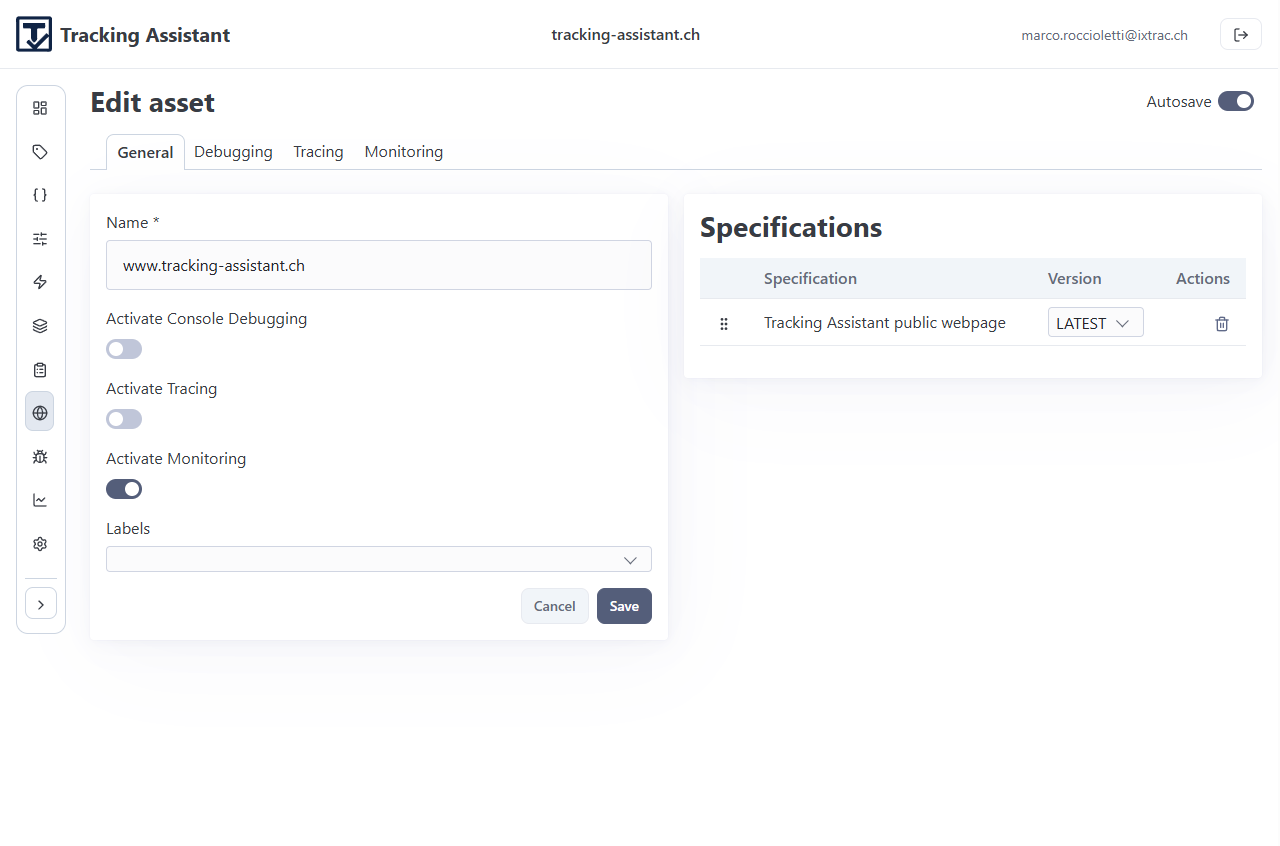Open the dashboard grid icon in sidebar

(x=40, y=108)
